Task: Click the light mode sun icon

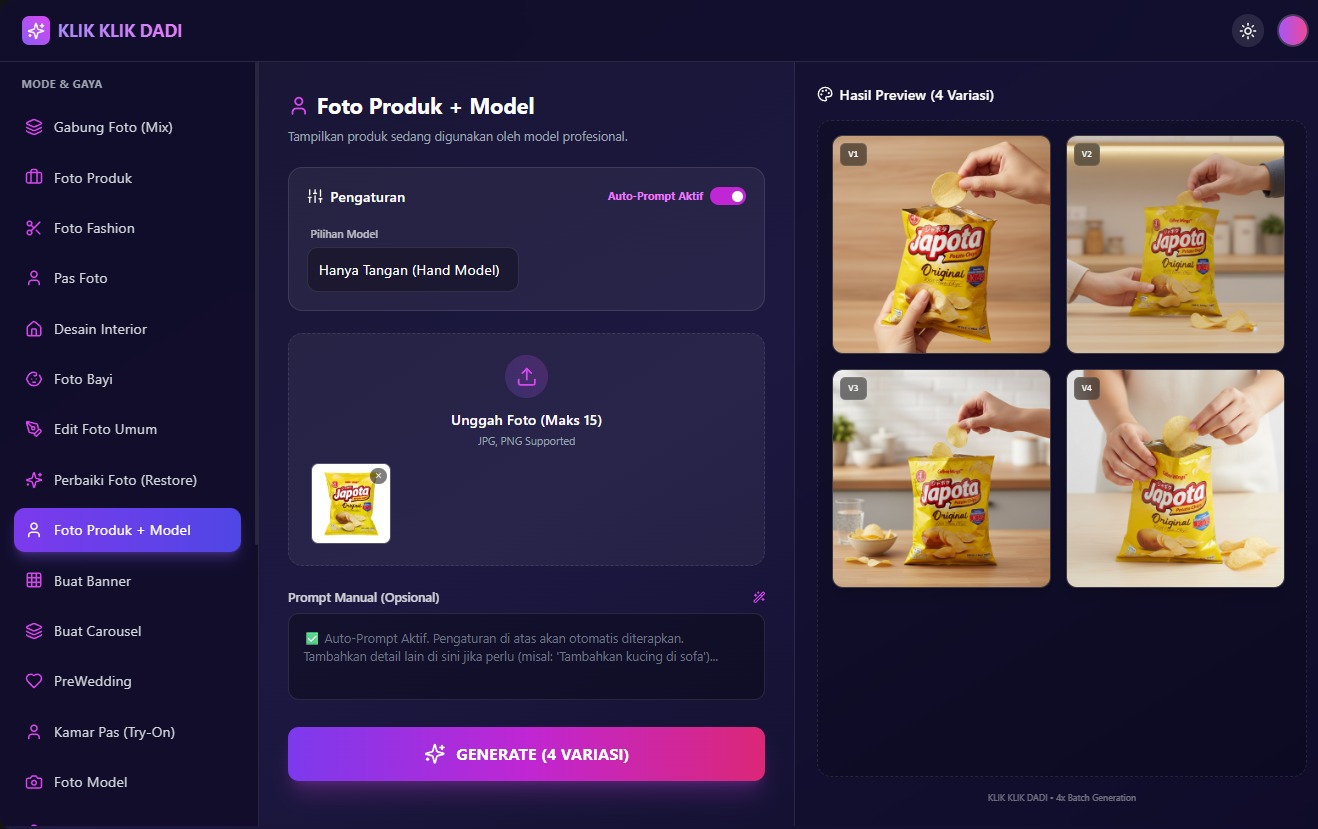Action: 1247,31
